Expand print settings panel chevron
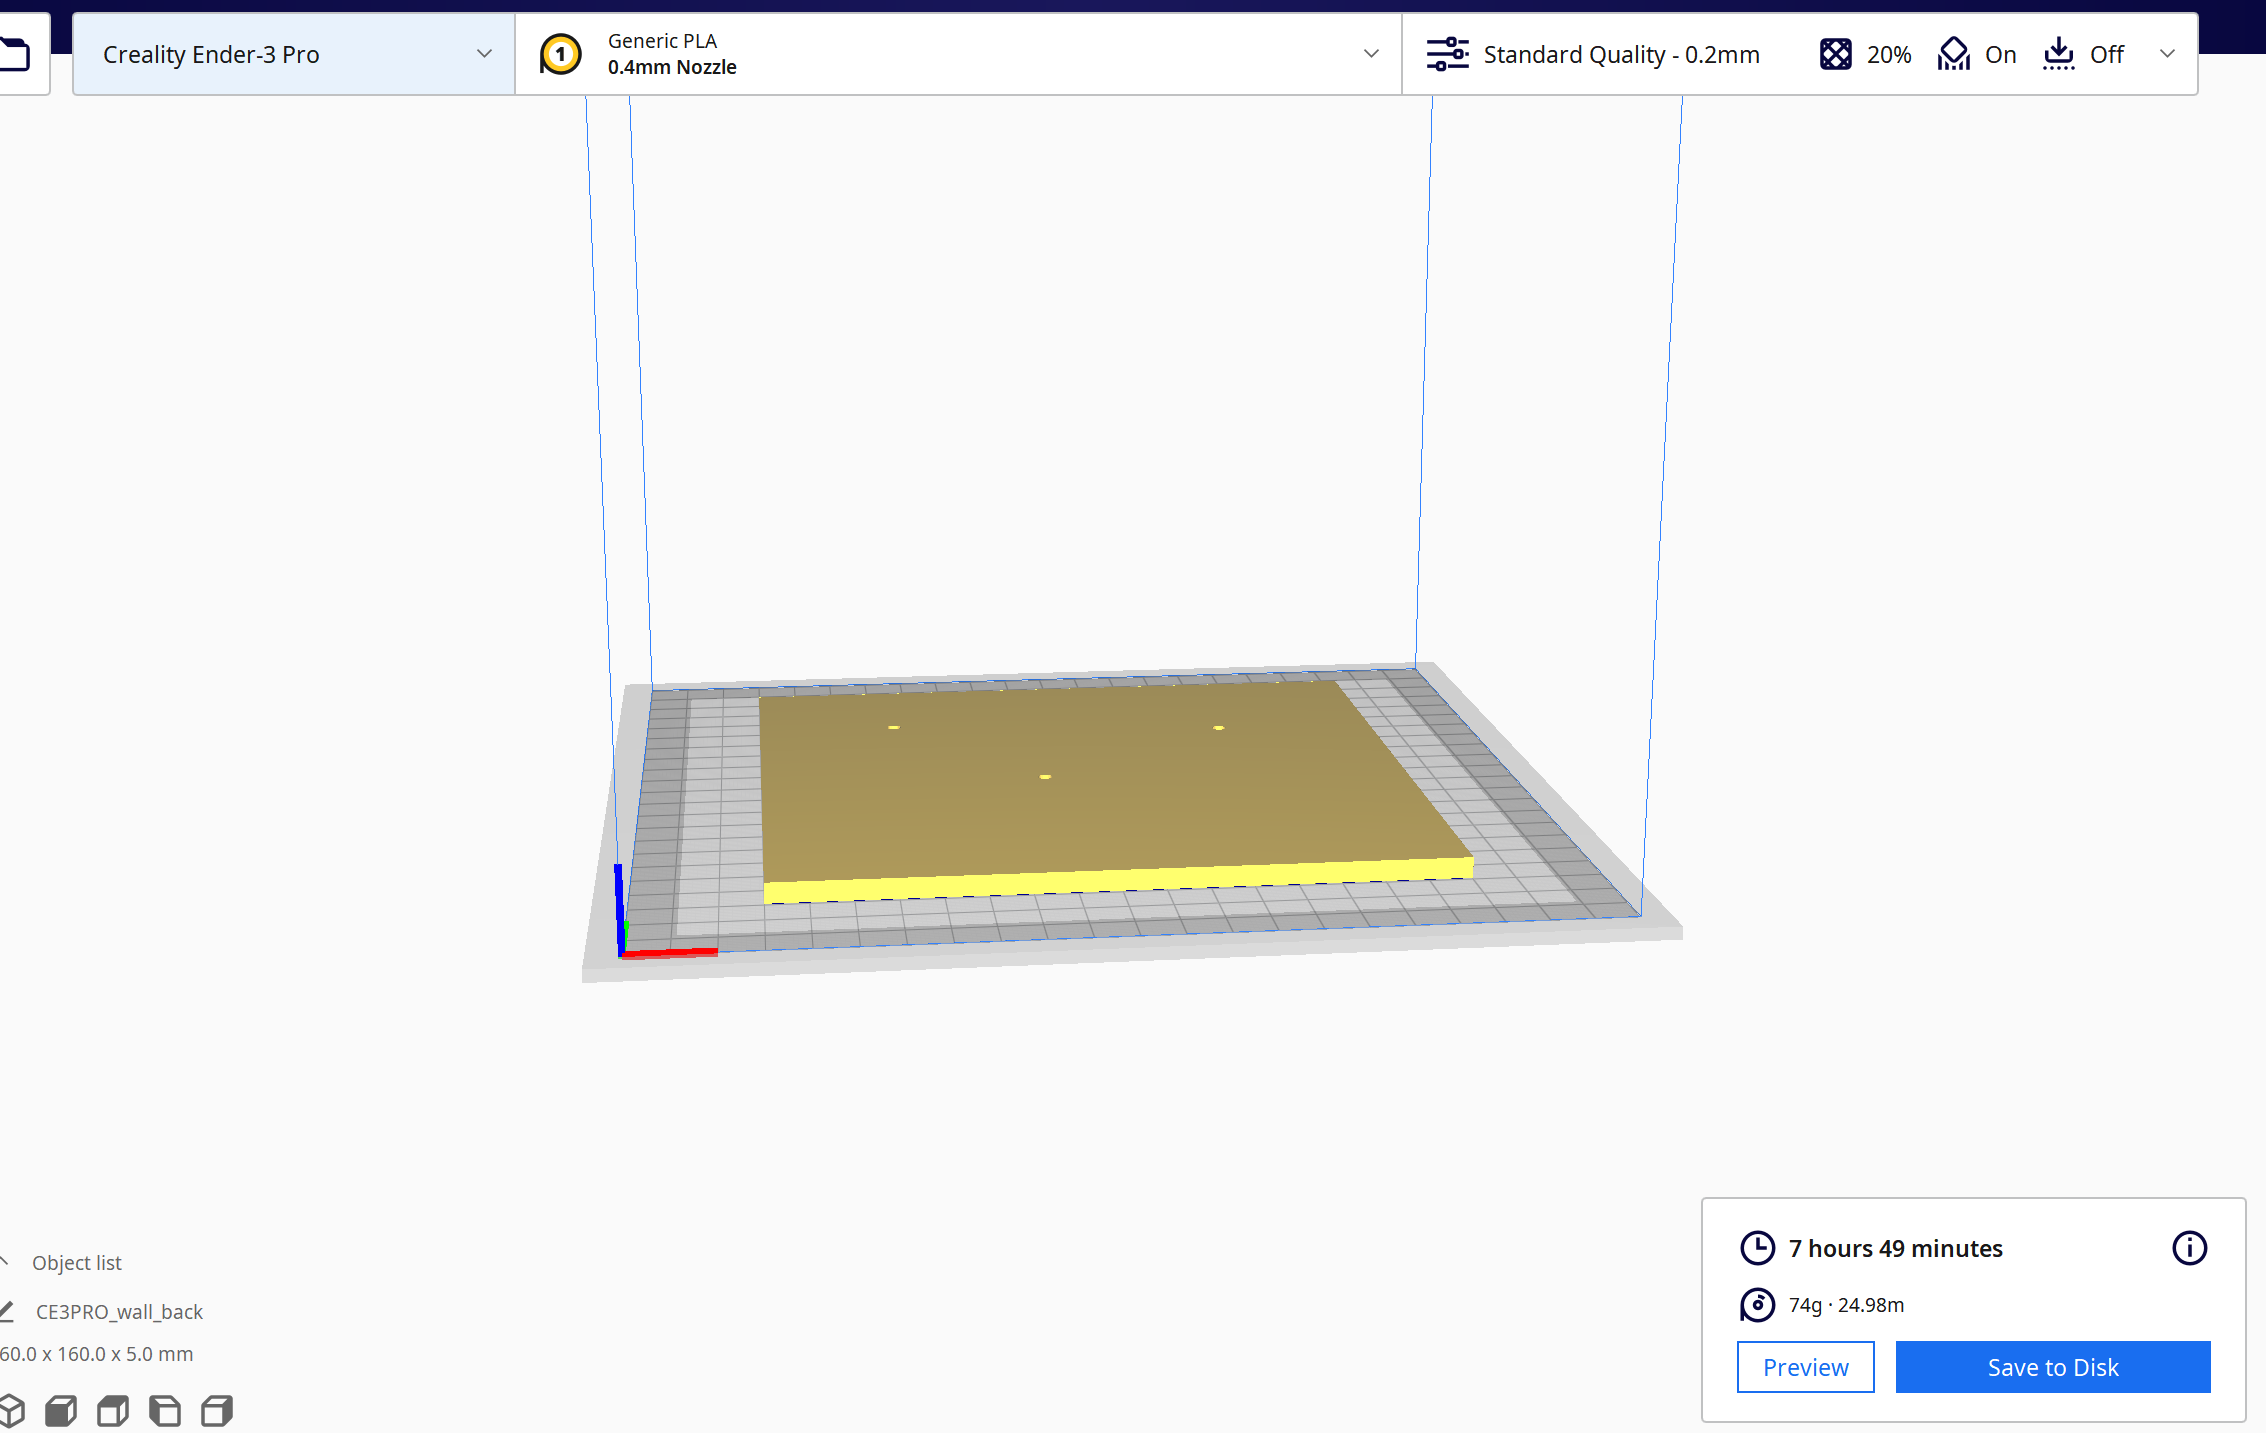2266x1433 pixels. (x=2167, y=54)
